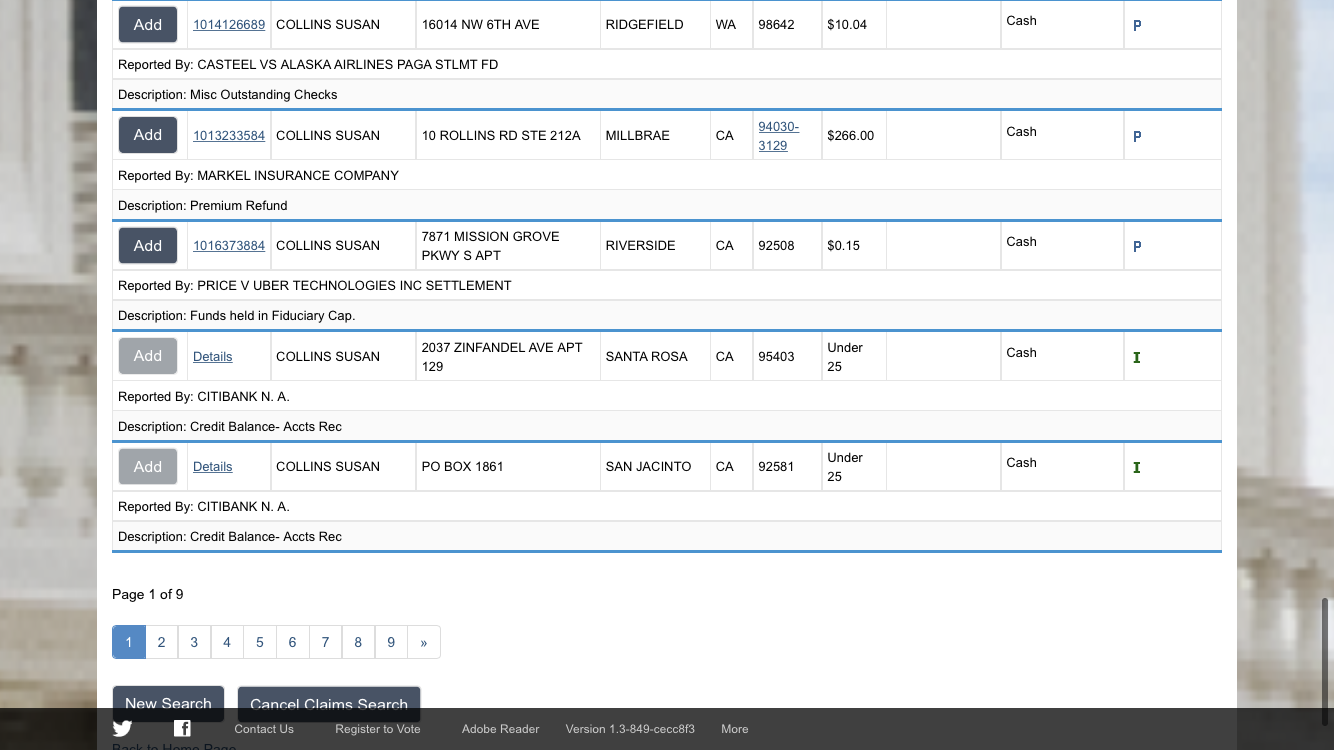Select page 1 in pagination

[129, 642]
